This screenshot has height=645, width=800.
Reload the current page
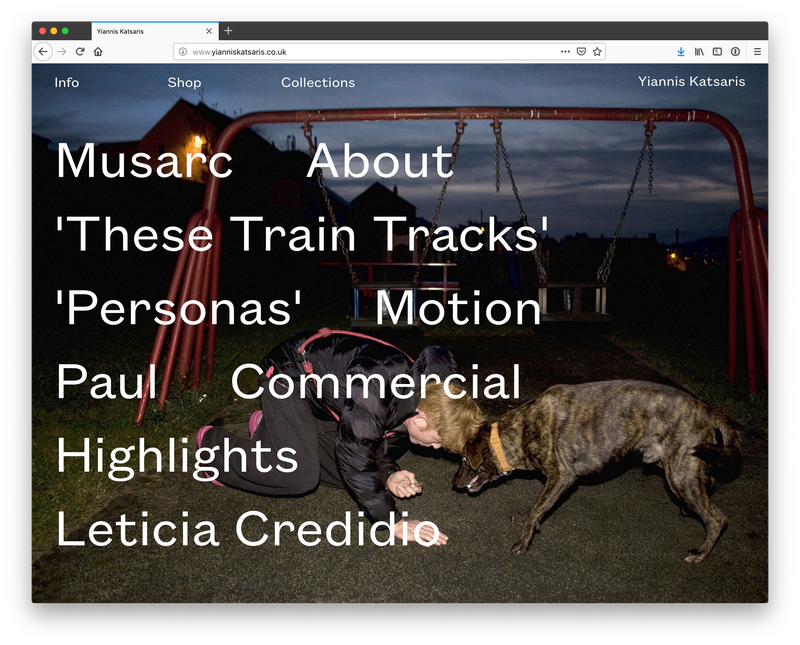pyautogui.click(x=80, y=52)
